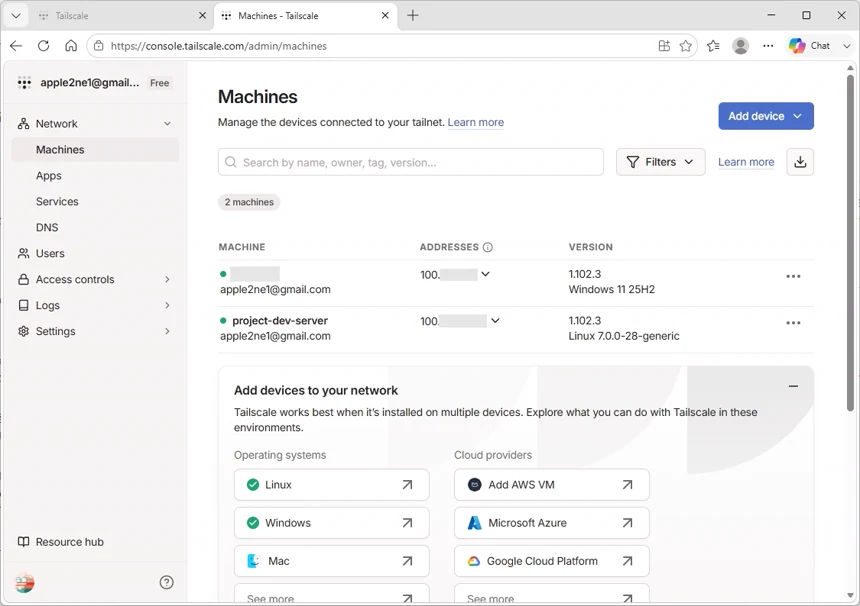Click Learn more link under Machines heading
The image size is (860, 606).
click(476, 122)
